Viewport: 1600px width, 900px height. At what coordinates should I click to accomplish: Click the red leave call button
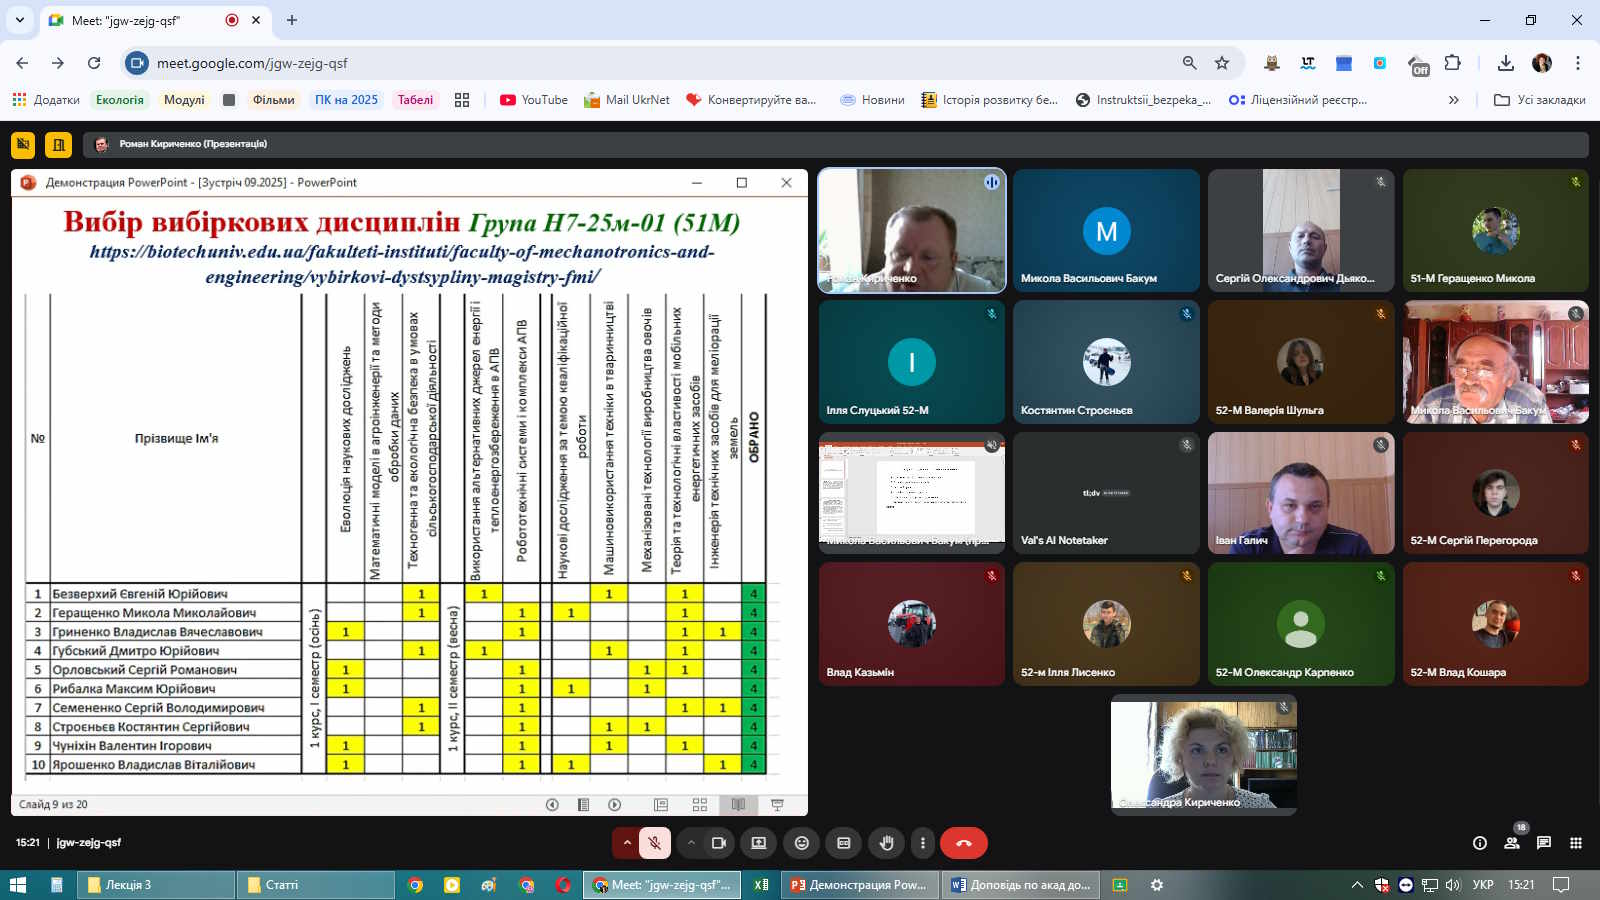963,843
